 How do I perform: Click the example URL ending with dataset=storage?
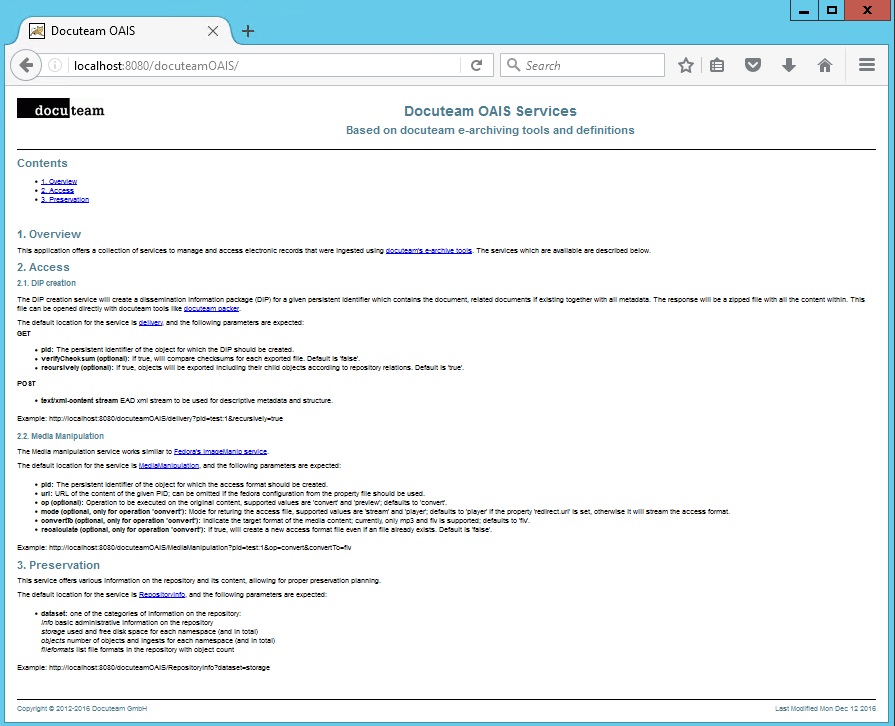pos(159,668)
